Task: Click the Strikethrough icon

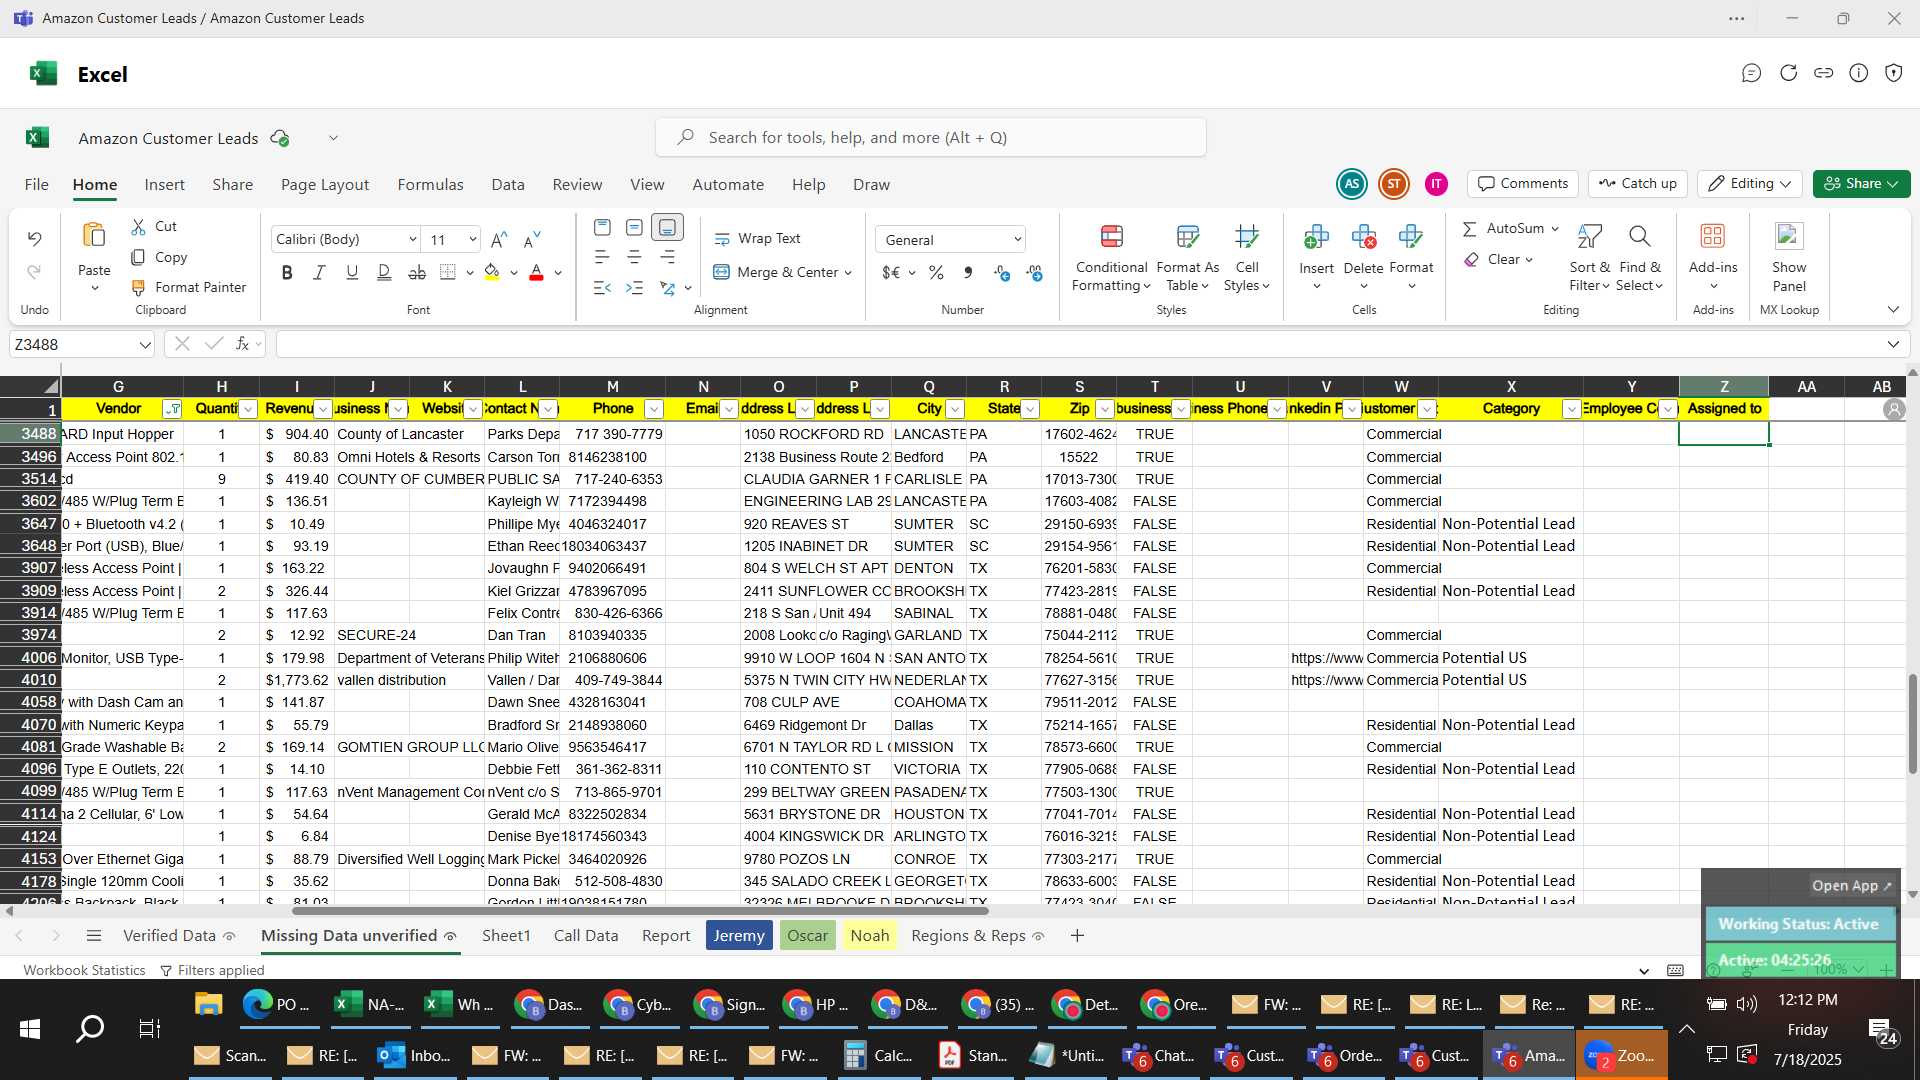Action: (417, 272)
